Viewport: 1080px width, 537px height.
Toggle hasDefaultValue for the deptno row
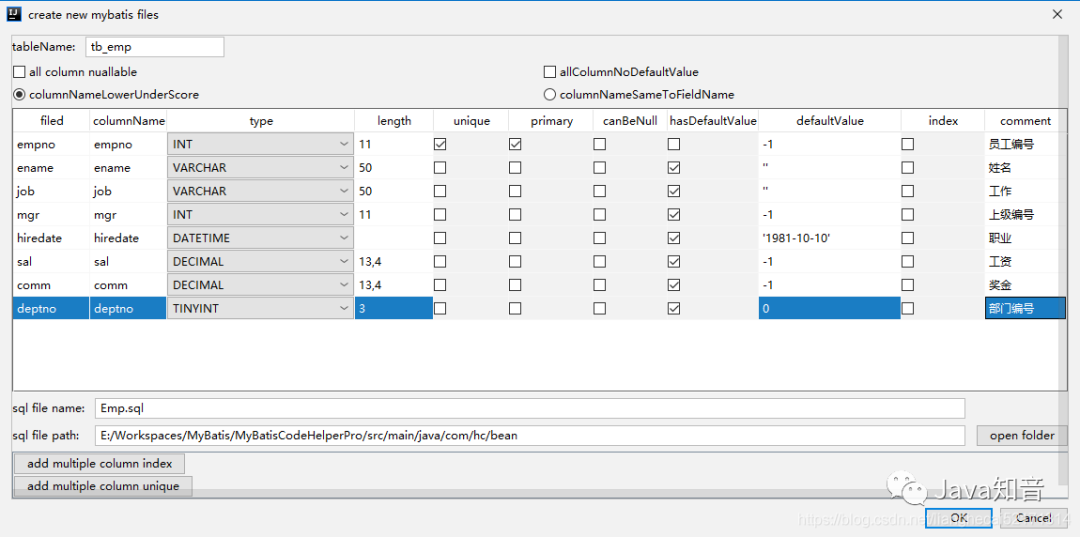(x=674, y=308)
